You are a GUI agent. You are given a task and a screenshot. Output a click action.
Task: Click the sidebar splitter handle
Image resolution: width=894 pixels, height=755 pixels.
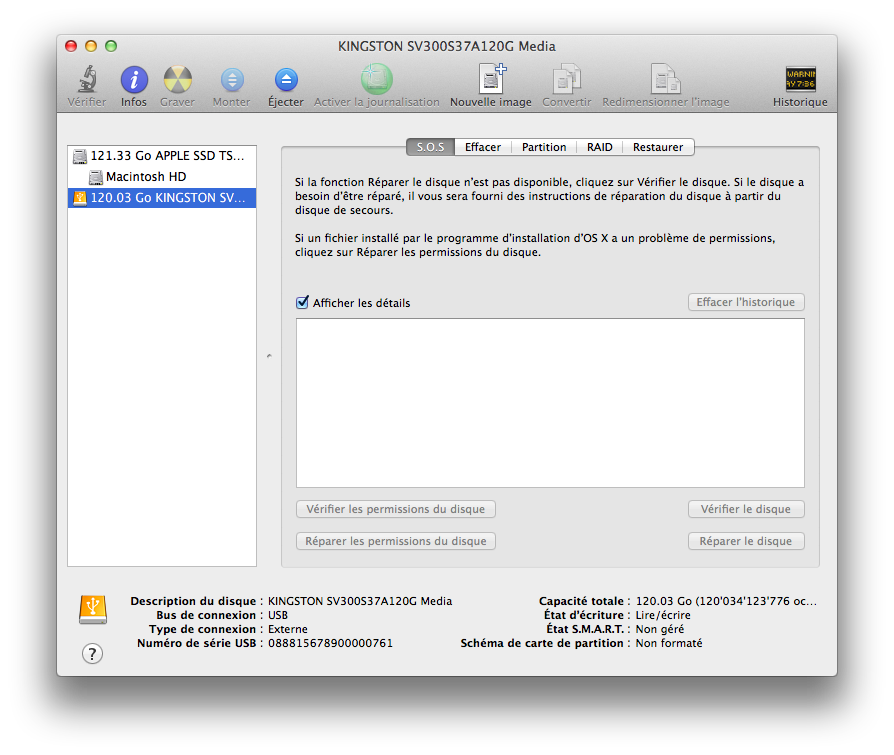tap(268, 355)
